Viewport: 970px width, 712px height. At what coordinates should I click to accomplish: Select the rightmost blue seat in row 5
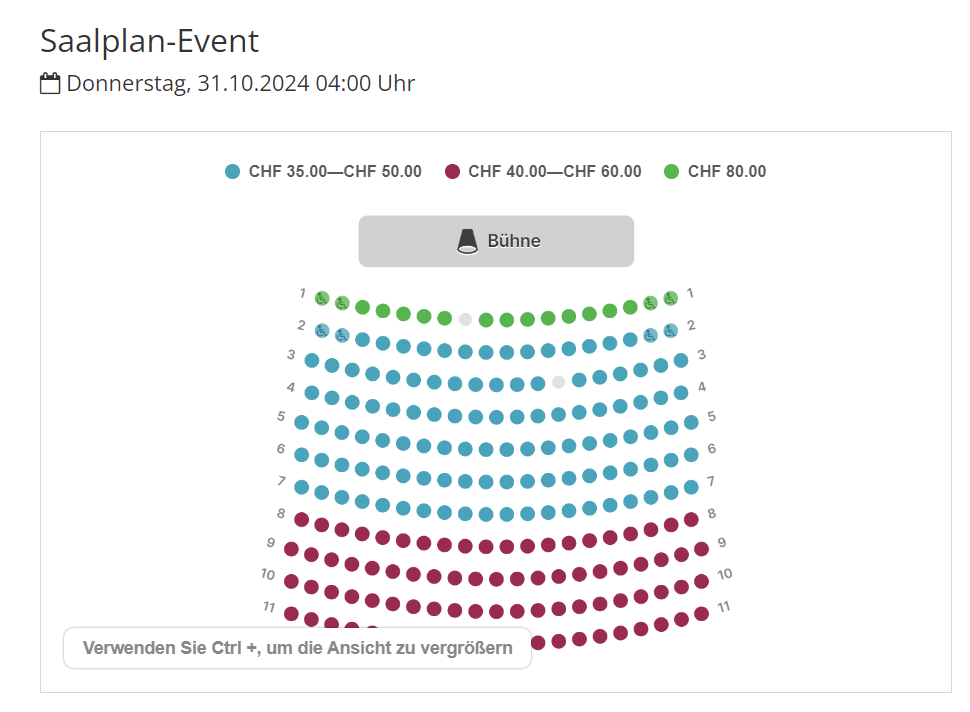(691, 422)
